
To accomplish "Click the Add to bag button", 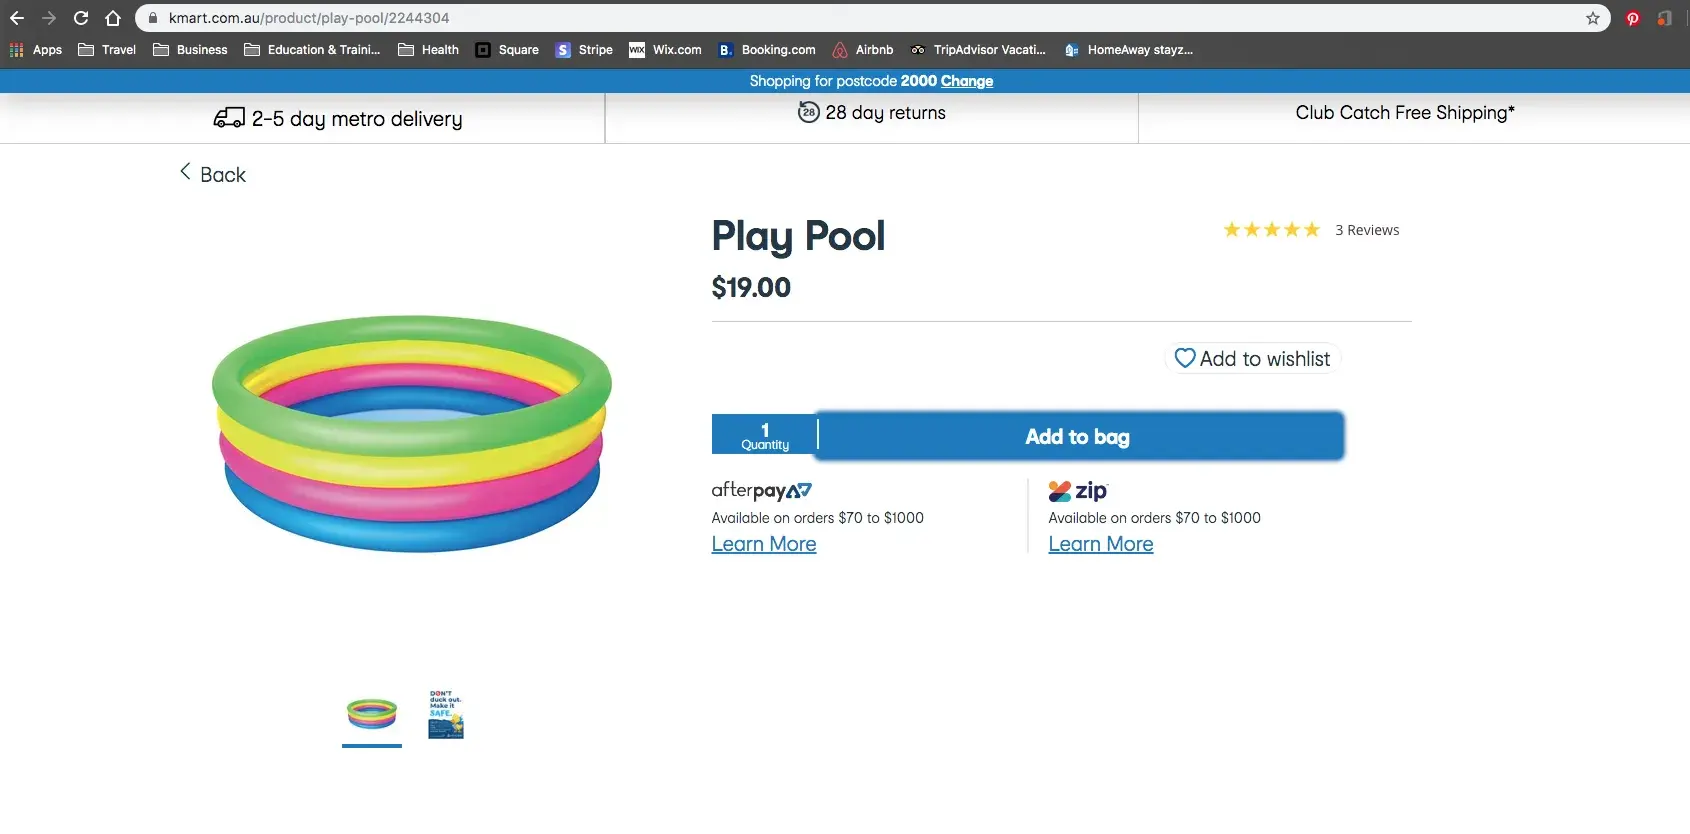I will point(1078,437).
